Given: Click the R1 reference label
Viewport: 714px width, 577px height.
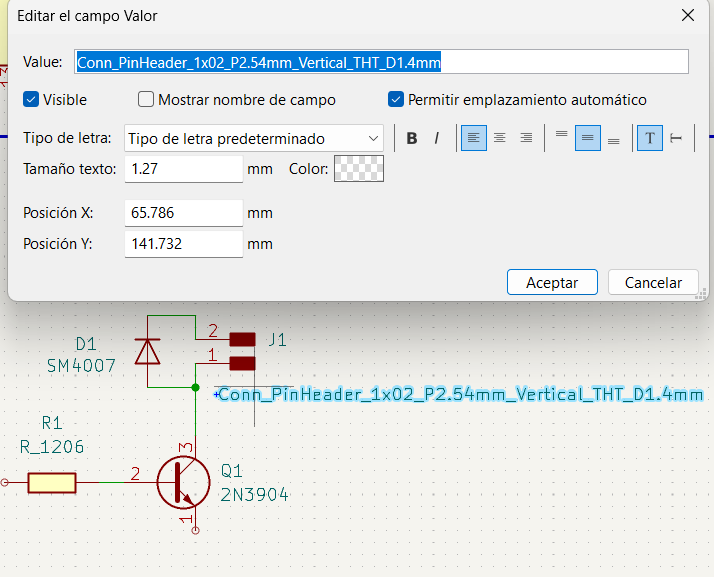Looking at the screenshot, I should (52, 423).
